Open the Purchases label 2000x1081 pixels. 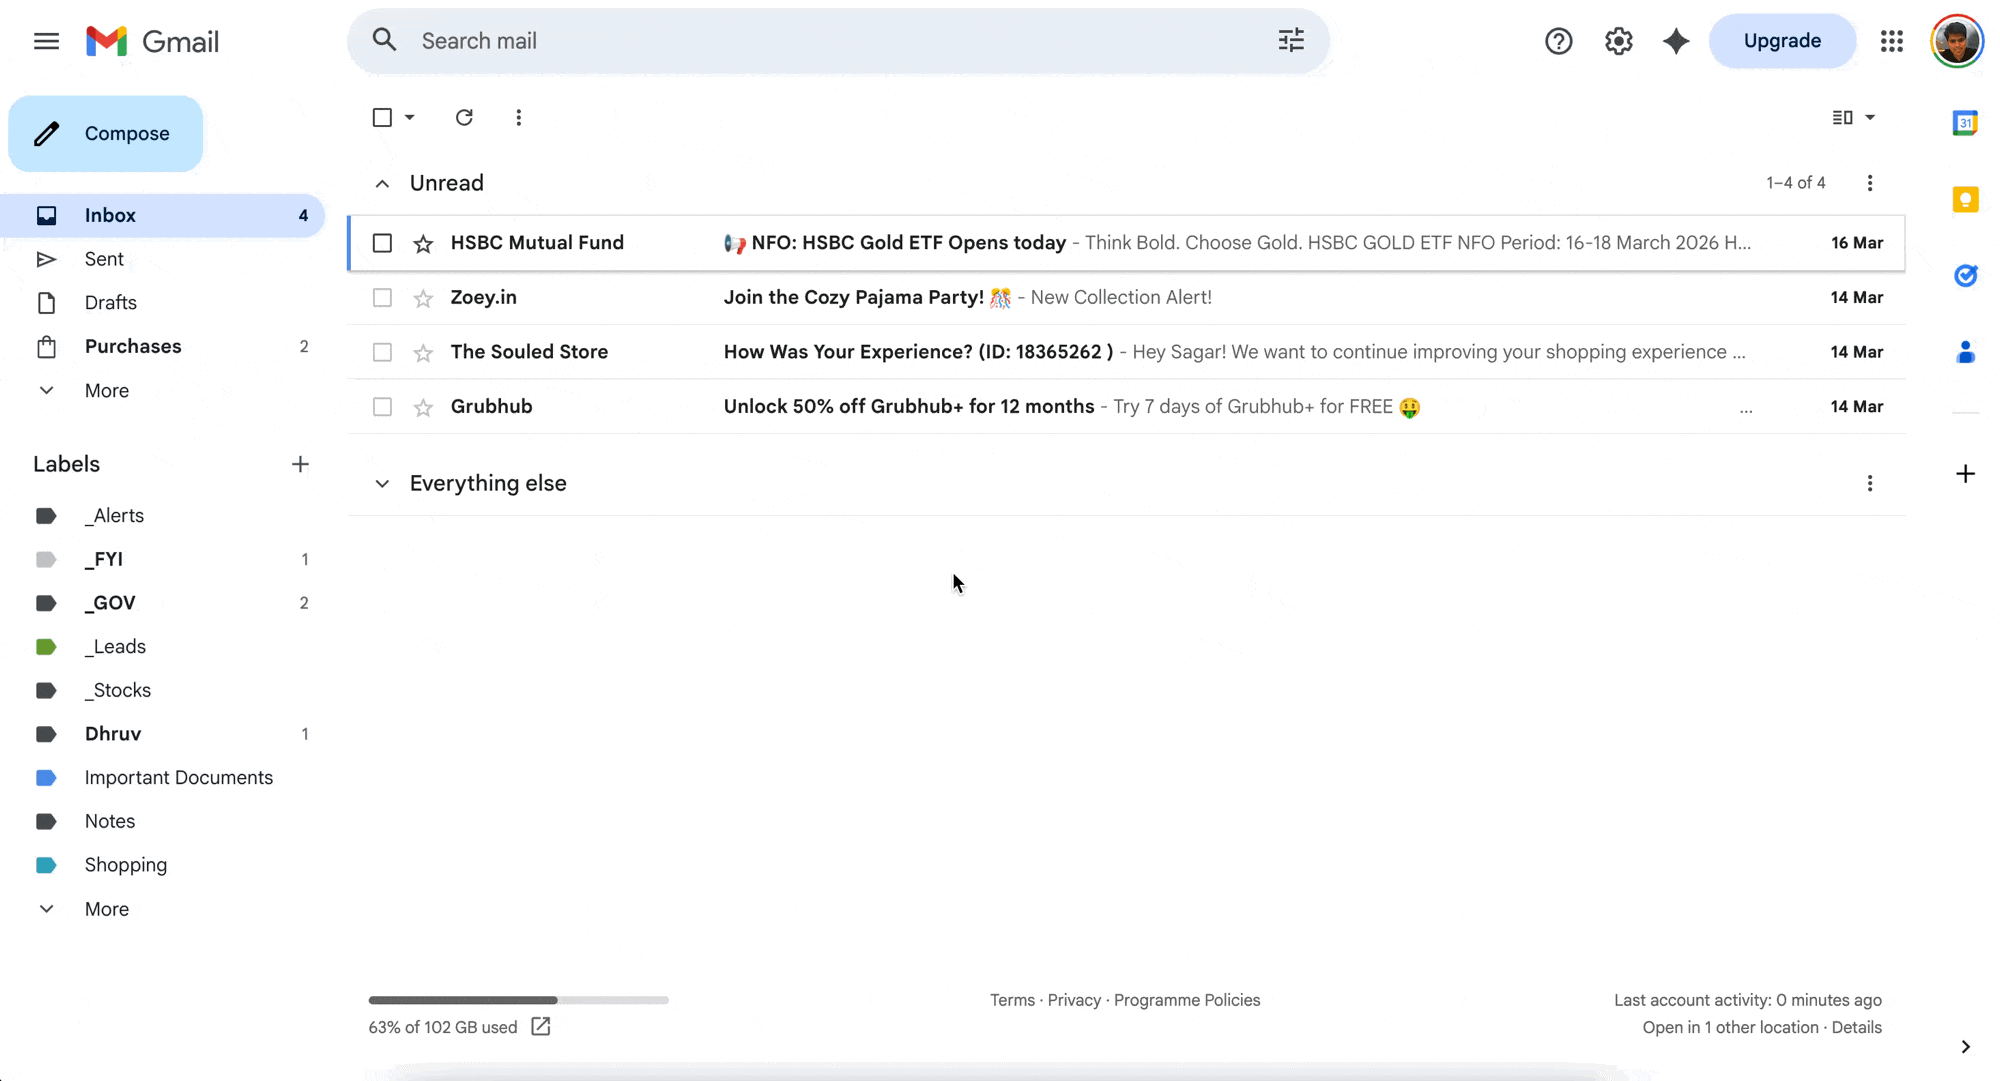pos(133,346)
